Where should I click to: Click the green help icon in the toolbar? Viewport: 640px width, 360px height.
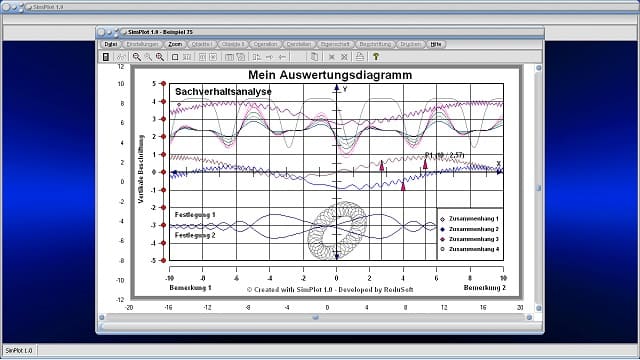pos(376,57)
